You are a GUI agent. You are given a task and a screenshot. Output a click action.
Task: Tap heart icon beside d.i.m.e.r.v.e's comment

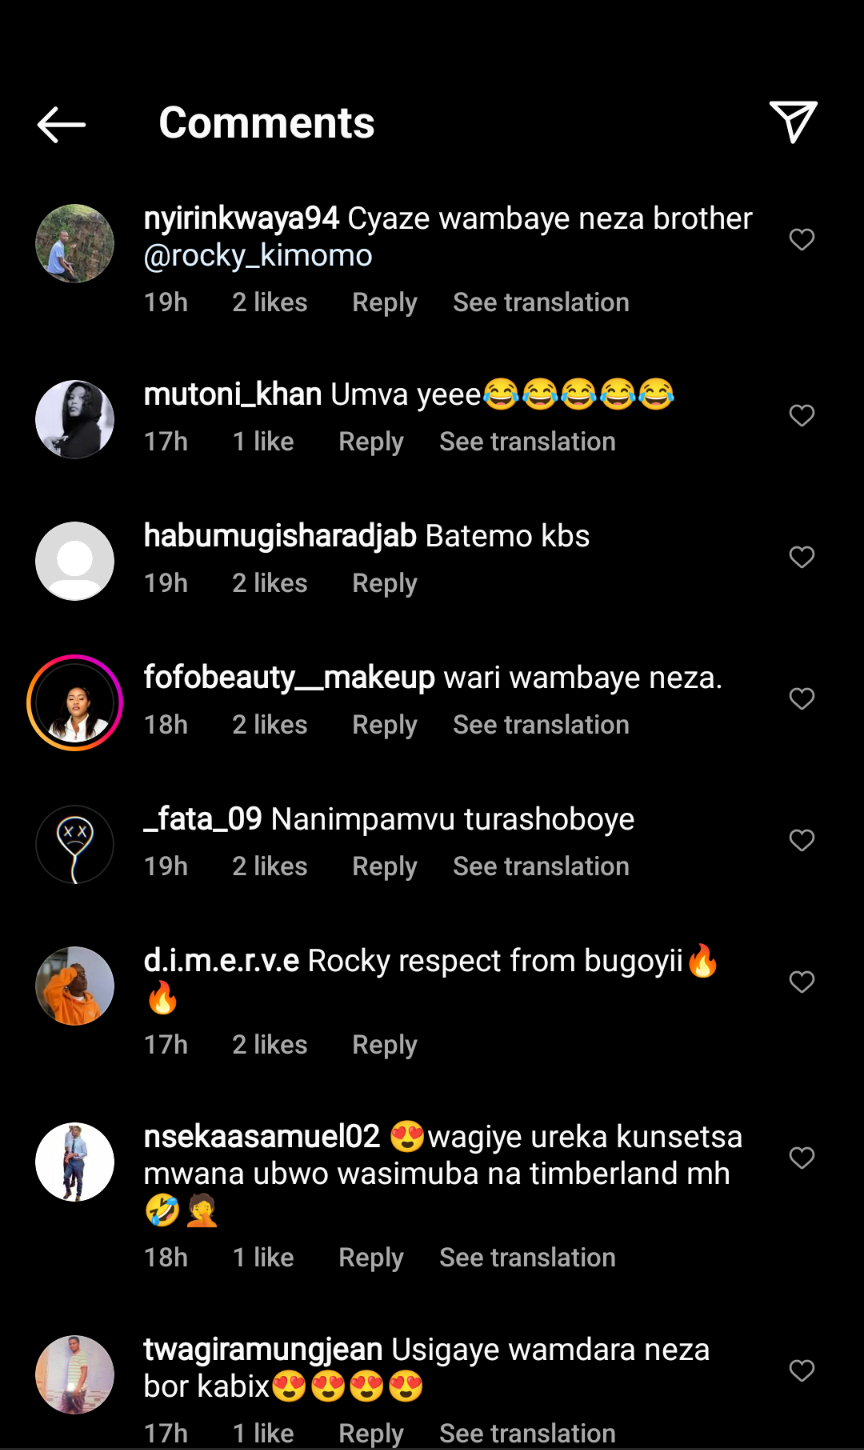click(802, 982)
